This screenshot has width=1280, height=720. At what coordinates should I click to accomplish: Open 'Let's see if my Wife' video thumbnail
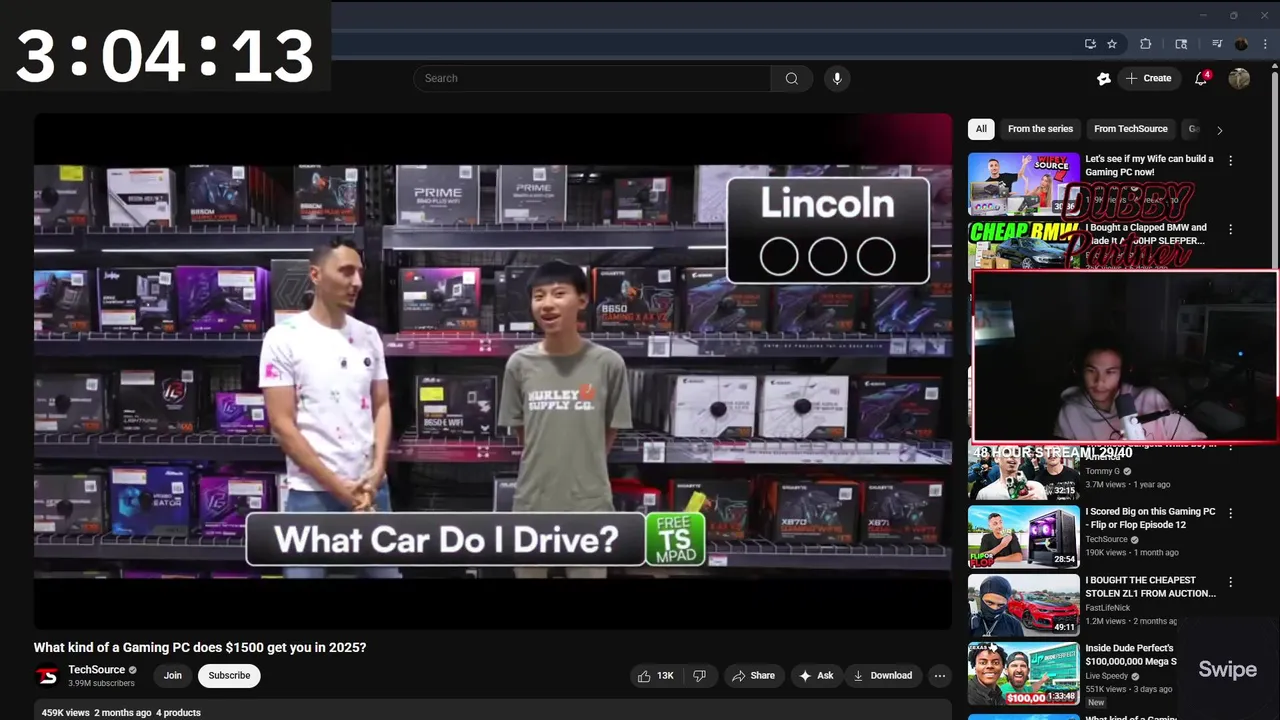1023,184
